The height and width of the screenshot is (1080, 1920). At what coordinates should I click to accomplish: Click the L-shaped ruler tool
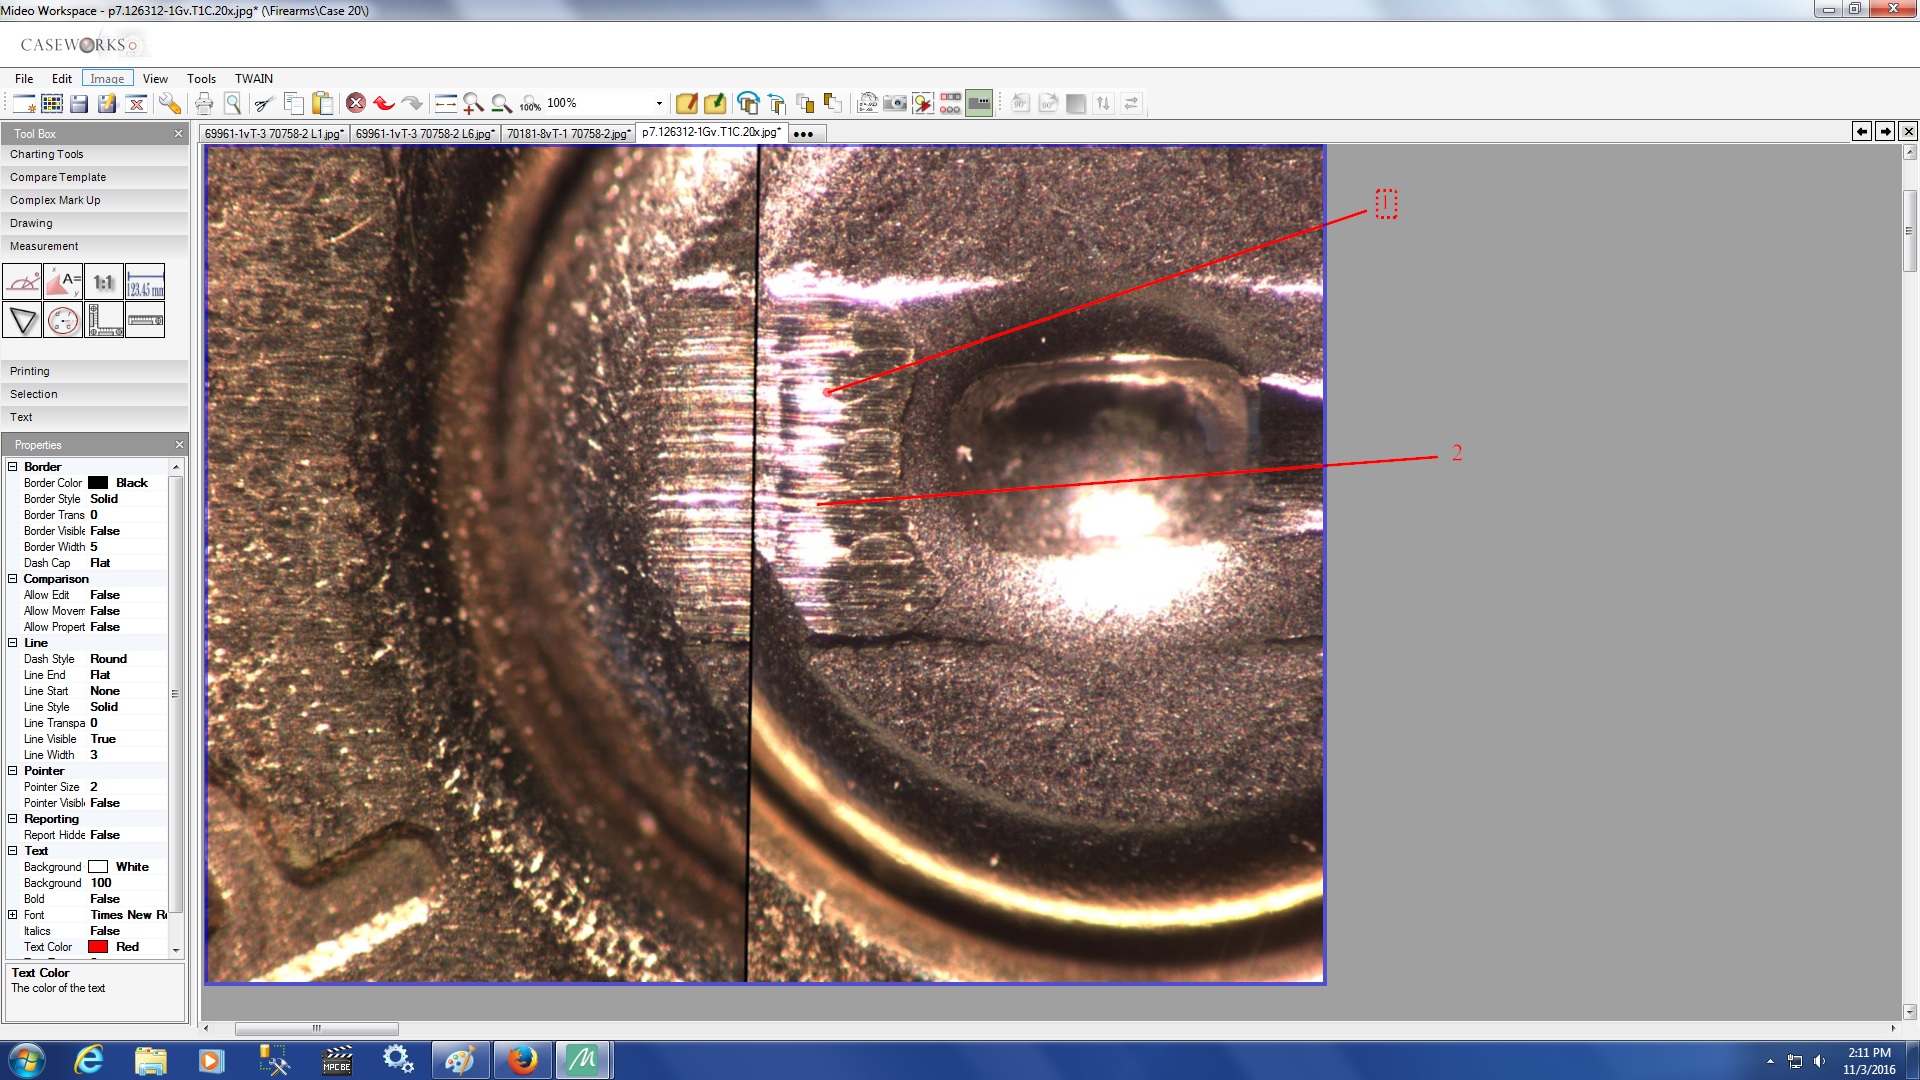pyautogui.click(x=104, y=321)
